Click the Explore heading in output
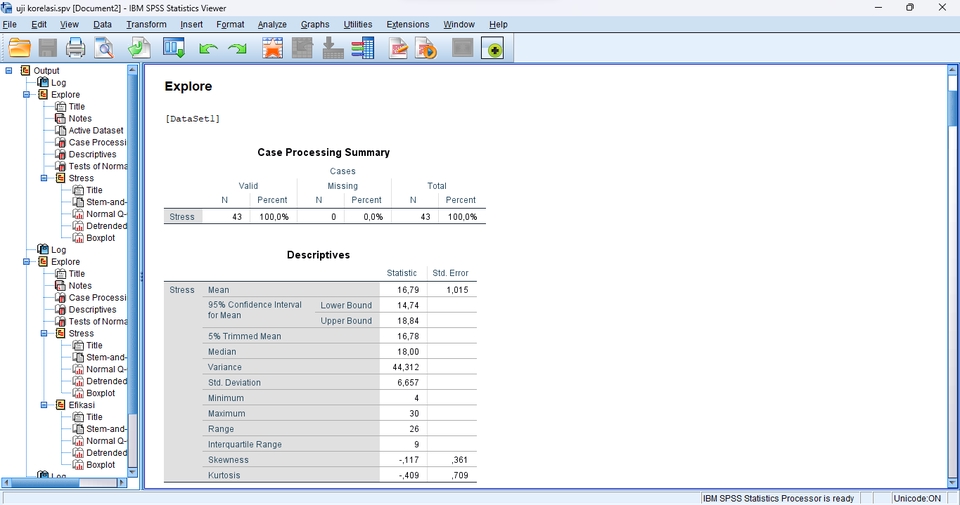The image size is (960, 505). coord(188,86)
